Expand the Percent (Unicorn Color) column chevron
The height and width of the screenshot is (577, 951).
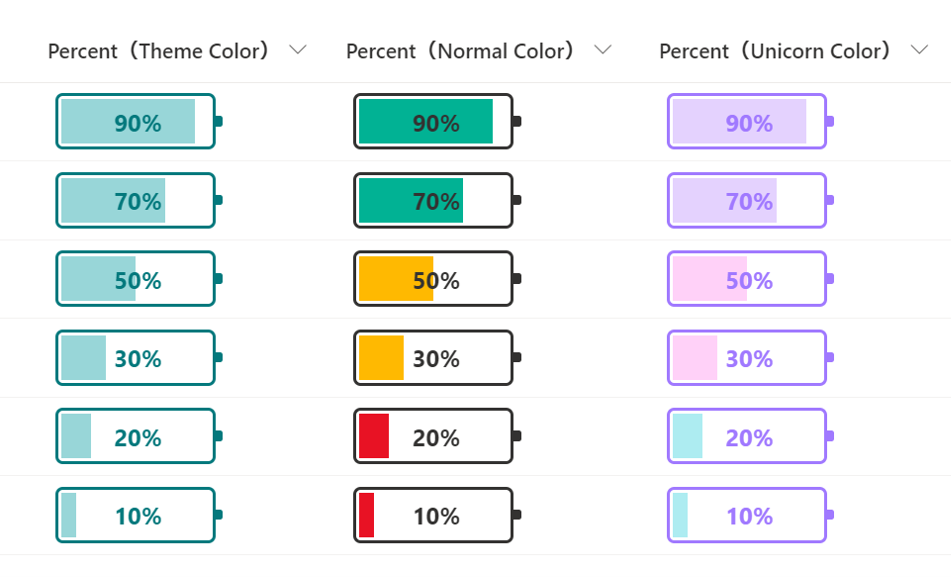tap(919, 50)
